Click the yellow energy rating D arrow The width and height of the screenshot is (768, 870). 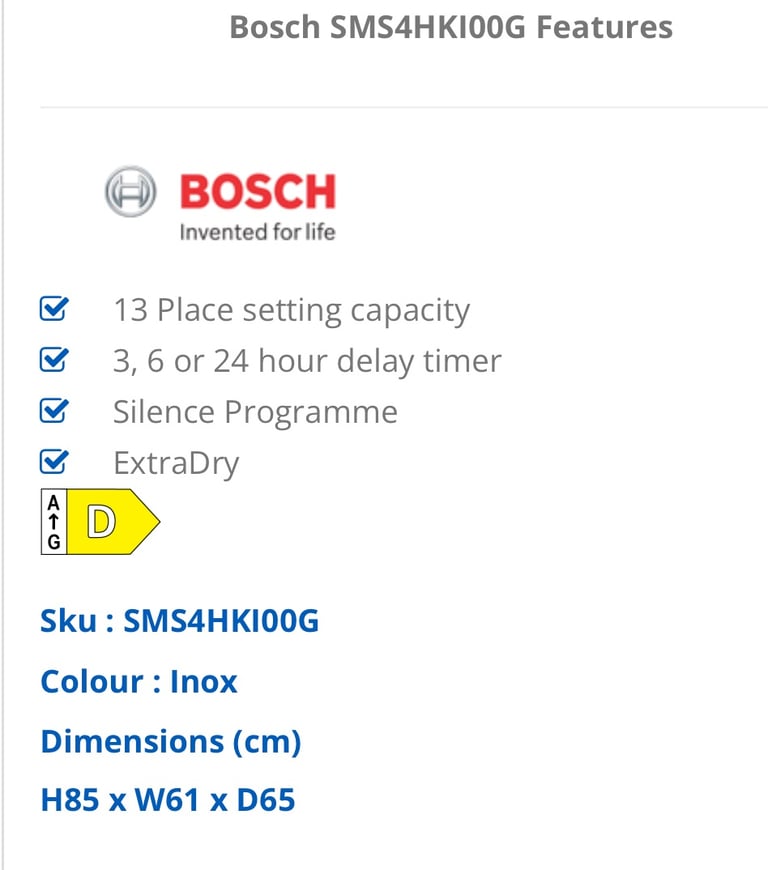coord(110,522)
